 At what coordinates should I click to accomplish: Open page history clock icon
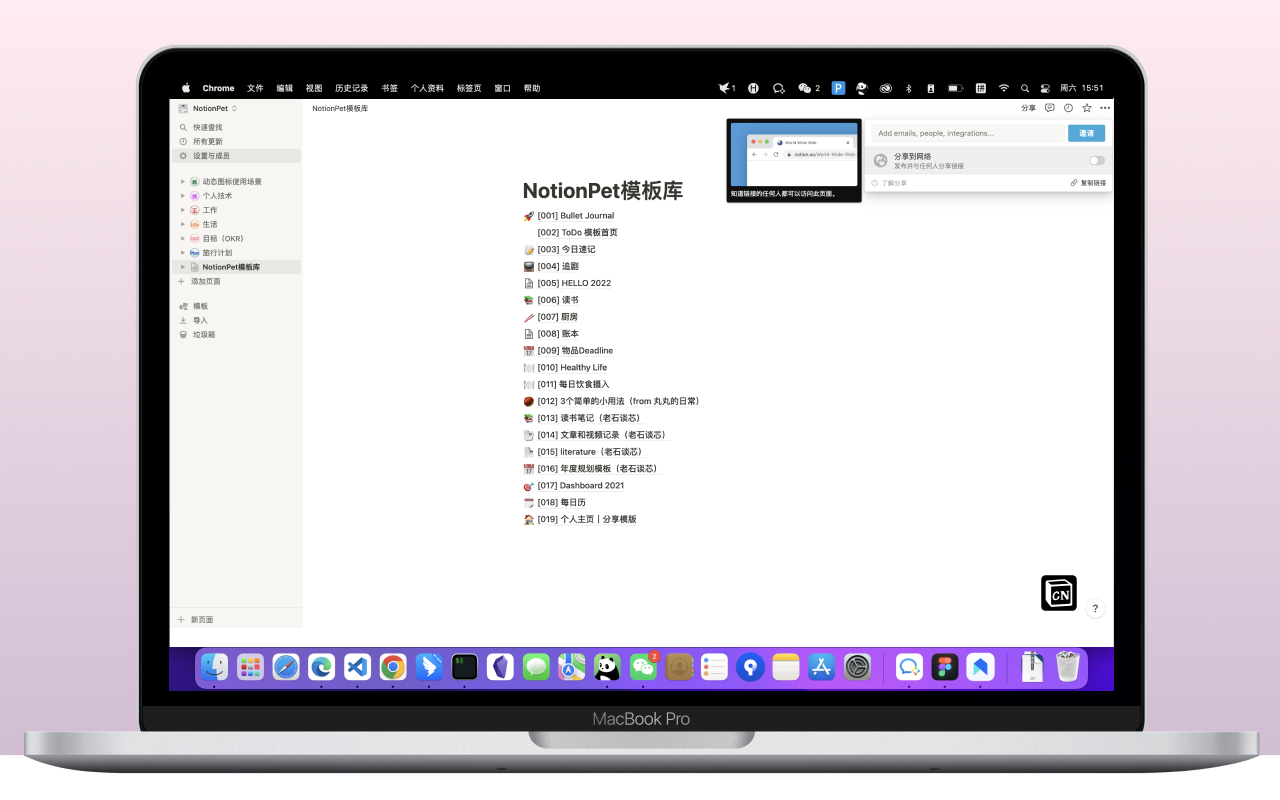(x=1068, y=108)
